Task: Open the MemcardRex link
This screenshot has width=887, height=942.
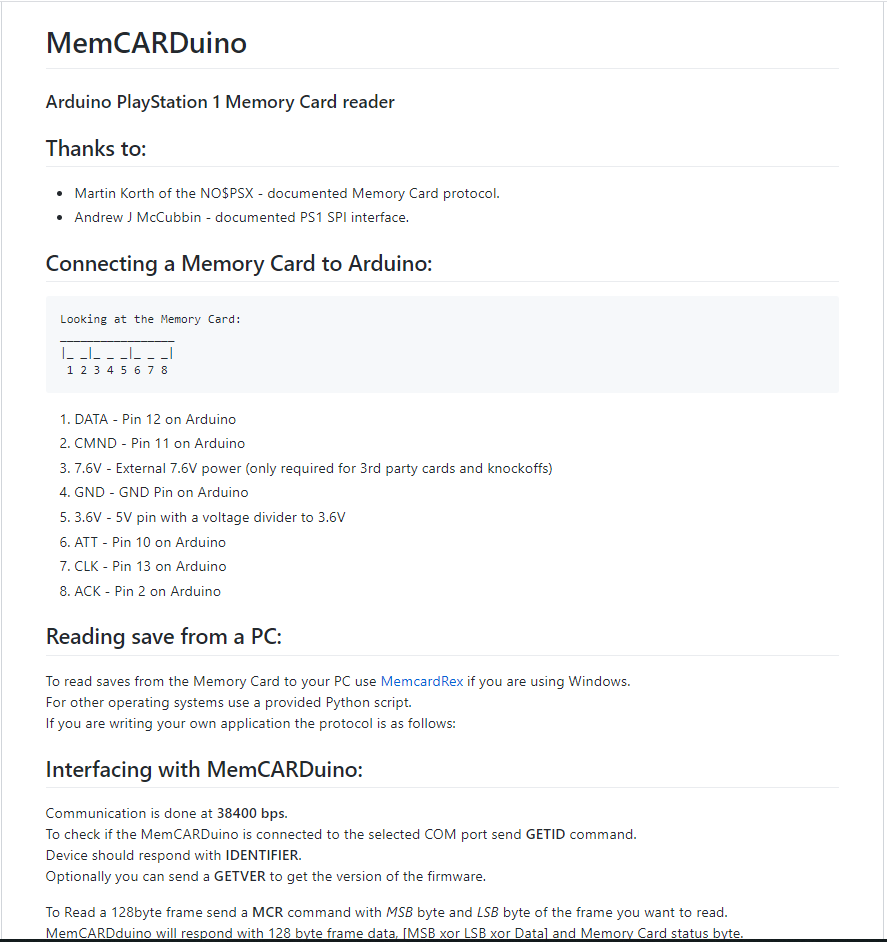Action: (421, 681)
